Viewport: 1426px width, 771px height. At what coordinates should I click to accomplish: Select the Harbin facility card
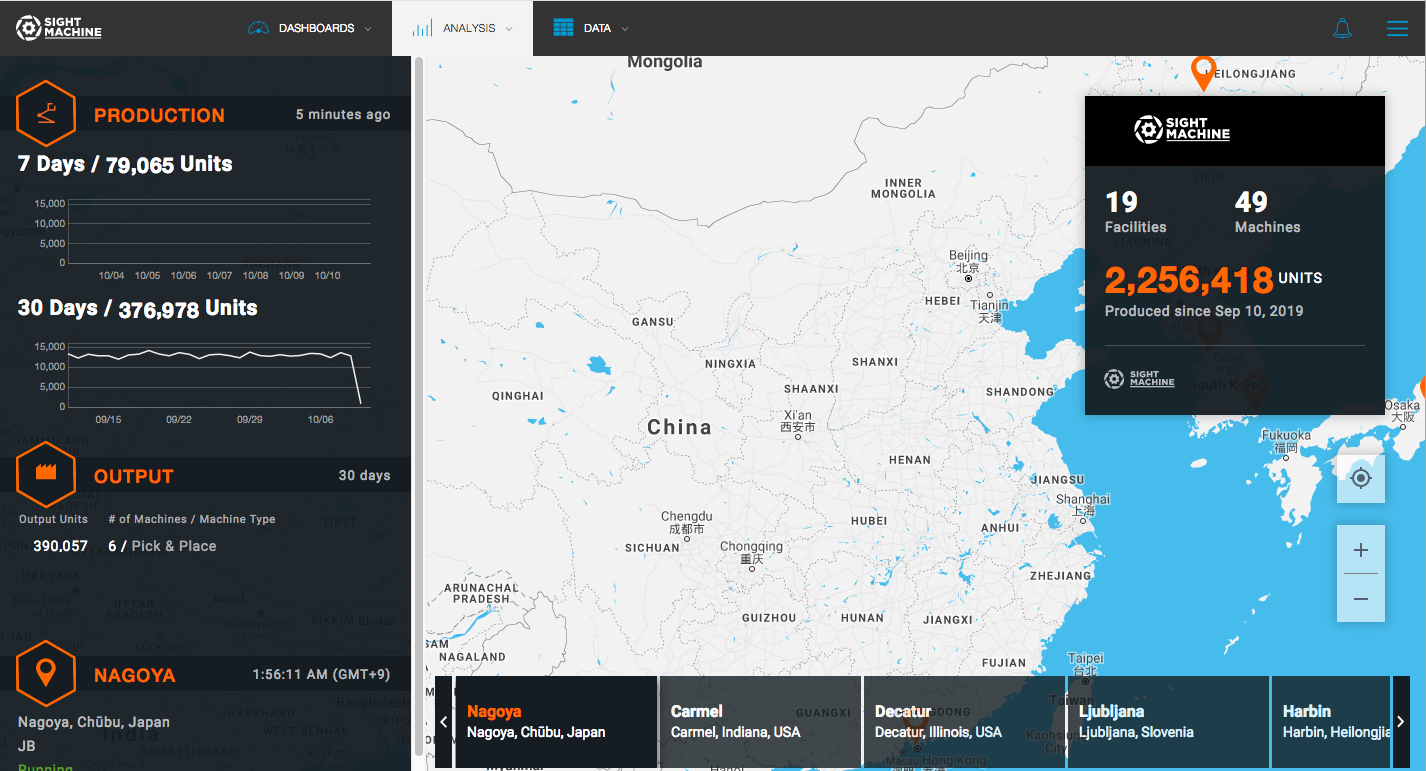point(1331,722)
